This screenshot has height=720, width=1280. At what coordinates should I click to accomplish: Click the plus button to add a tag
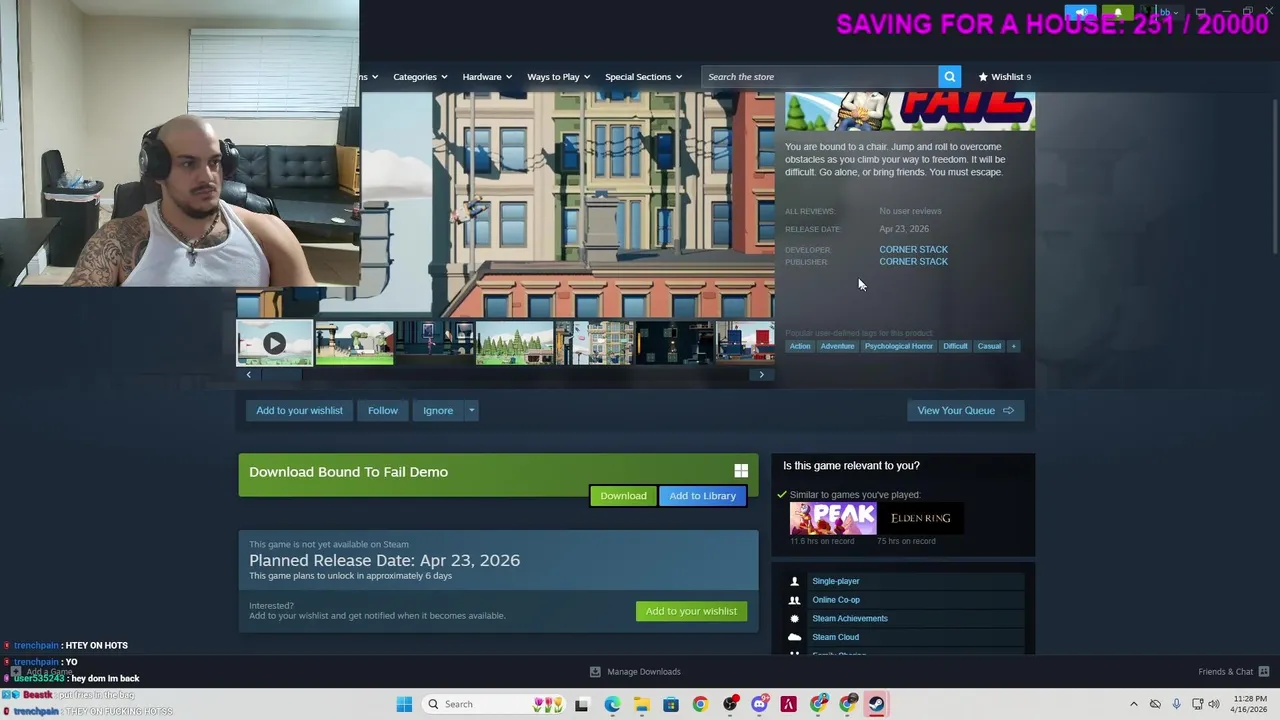(x=1013, y=346)
